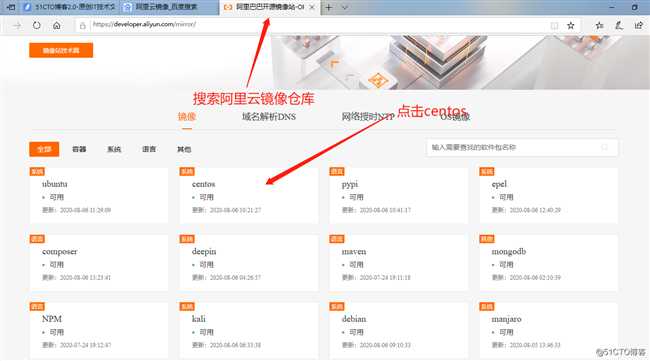This screenshot has width=650, height=361.
Task: Click the favorite star in address bar
Action: 571,25
